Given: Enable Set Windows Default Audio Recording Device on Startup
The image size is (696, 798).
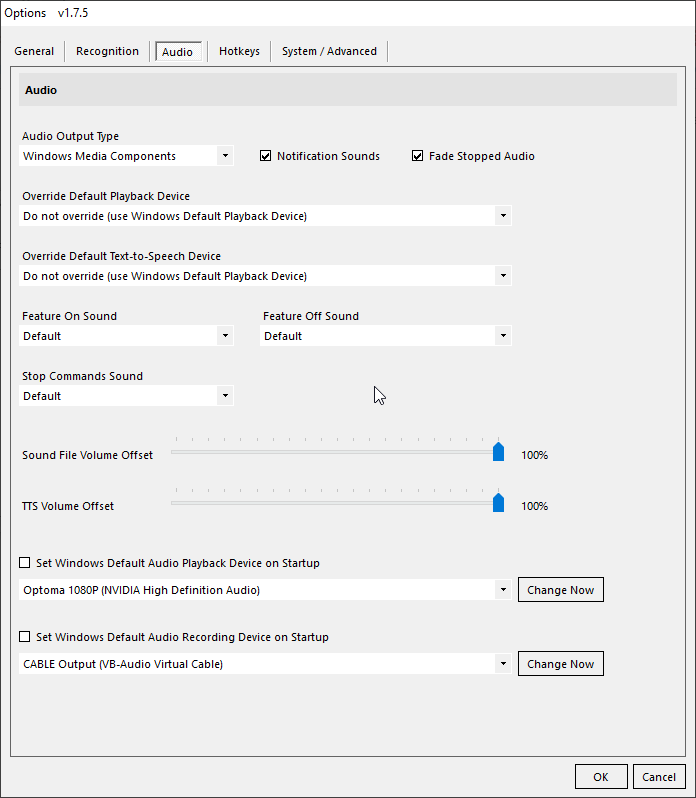Looking at the screenshot, I should 25,638.
